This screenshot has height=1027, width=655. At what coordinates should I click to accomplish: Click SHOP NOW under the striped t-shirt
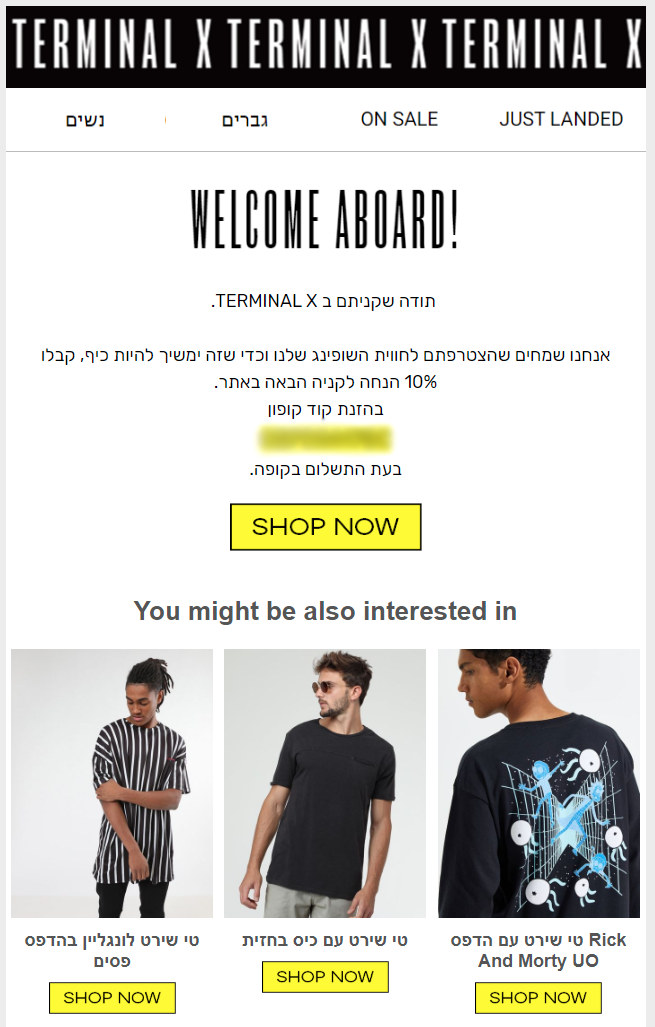click(112, 998)
